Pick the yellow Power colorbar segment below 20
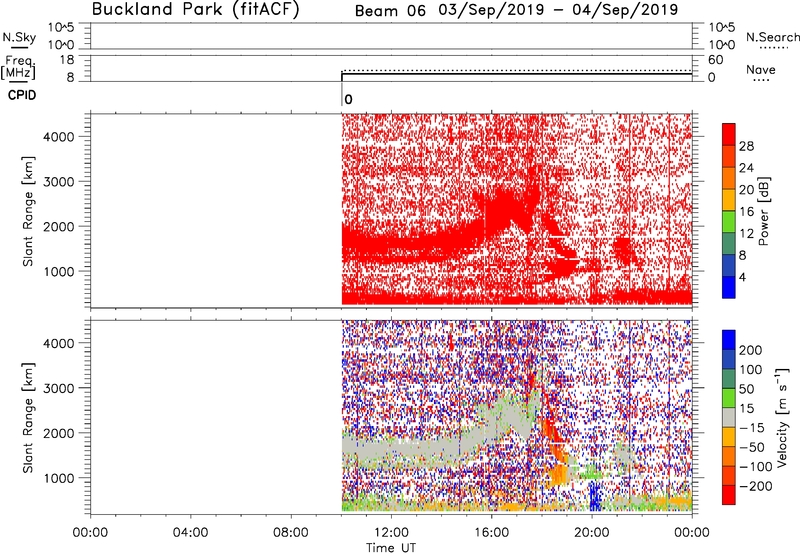 click(x=729, y=200)
